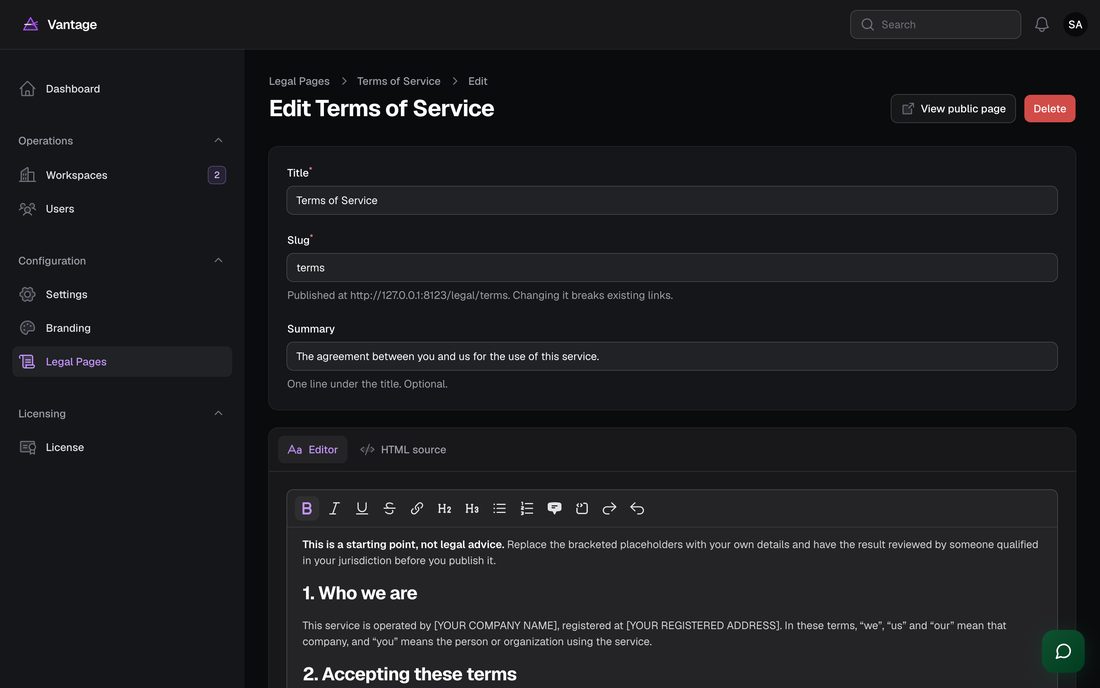Click the '2. Accepting these terms' heading
This screenshot has width=1100, height=688.
(x=410, y=674)
